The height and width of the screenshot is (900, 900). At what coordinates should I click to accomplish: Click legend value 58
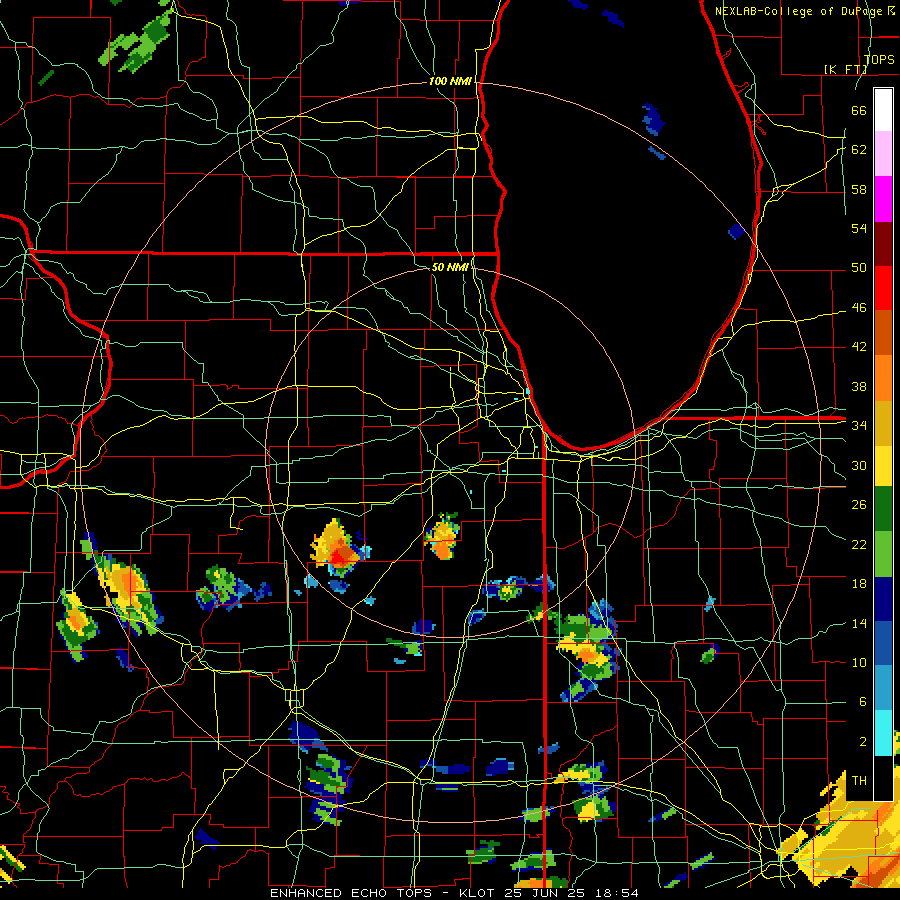coord(859,189)
